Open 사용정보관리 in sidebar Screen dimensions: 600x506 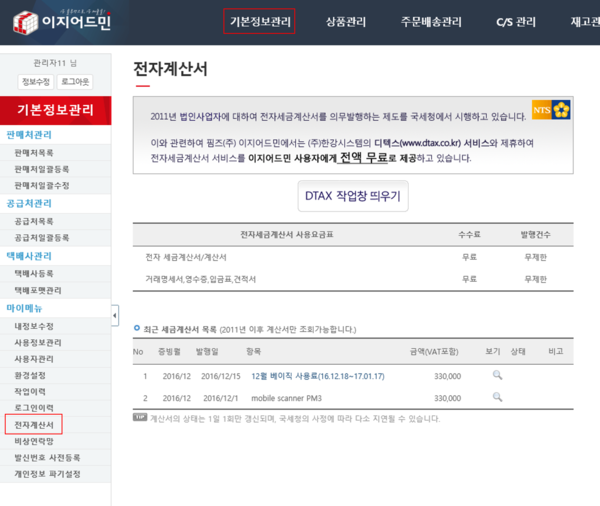pos(38,343)
